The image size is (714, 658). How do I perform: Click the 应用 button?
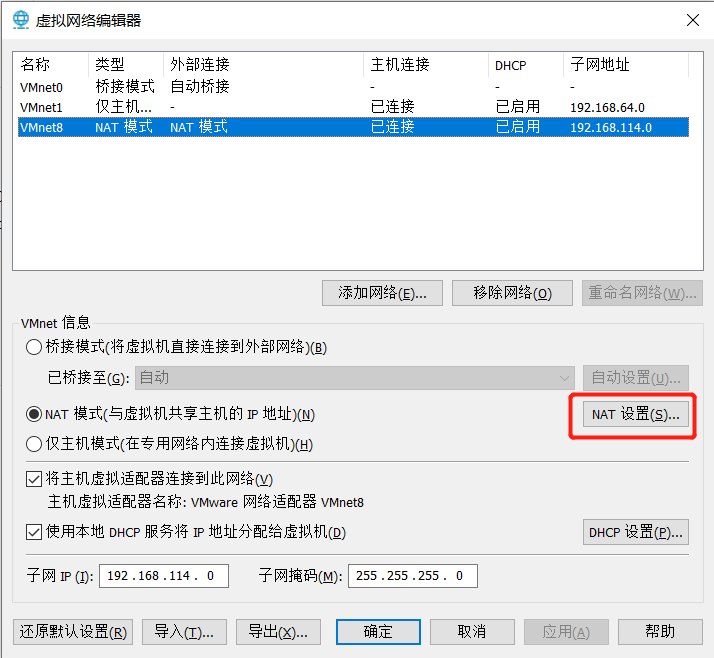(x=566, y=632)
